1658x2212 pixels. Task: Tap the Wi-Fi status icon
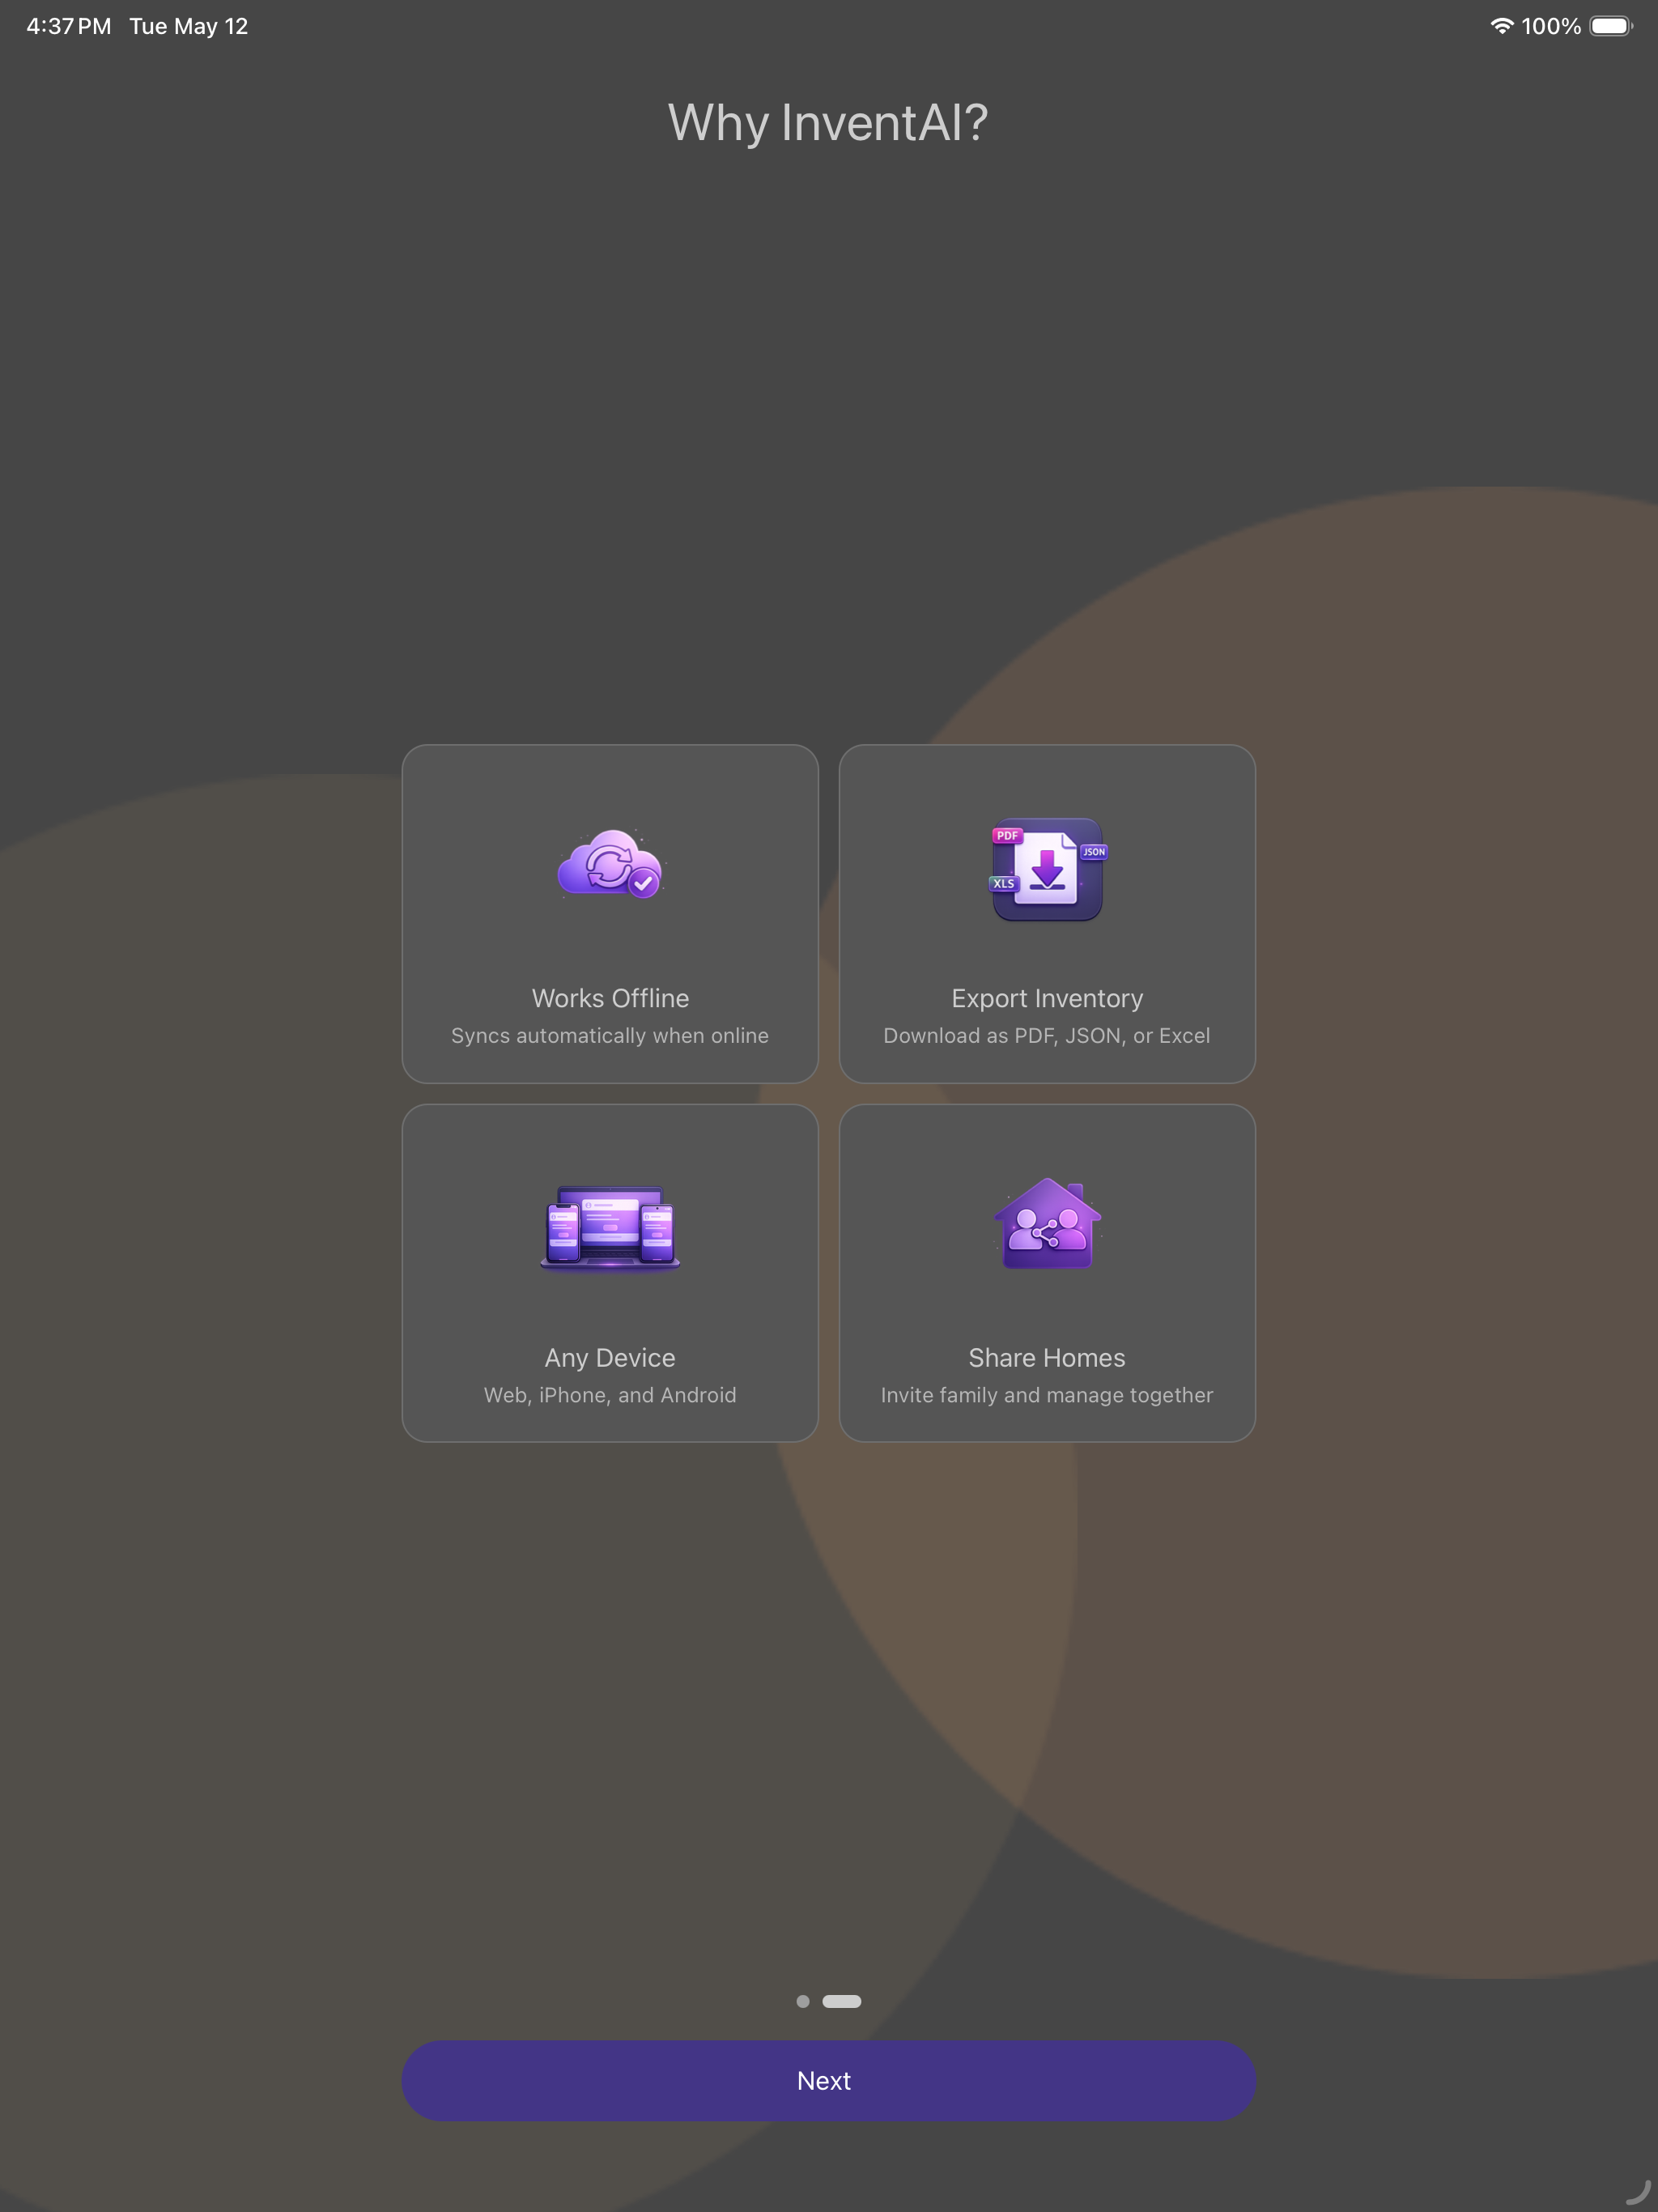click(1501, 26)
